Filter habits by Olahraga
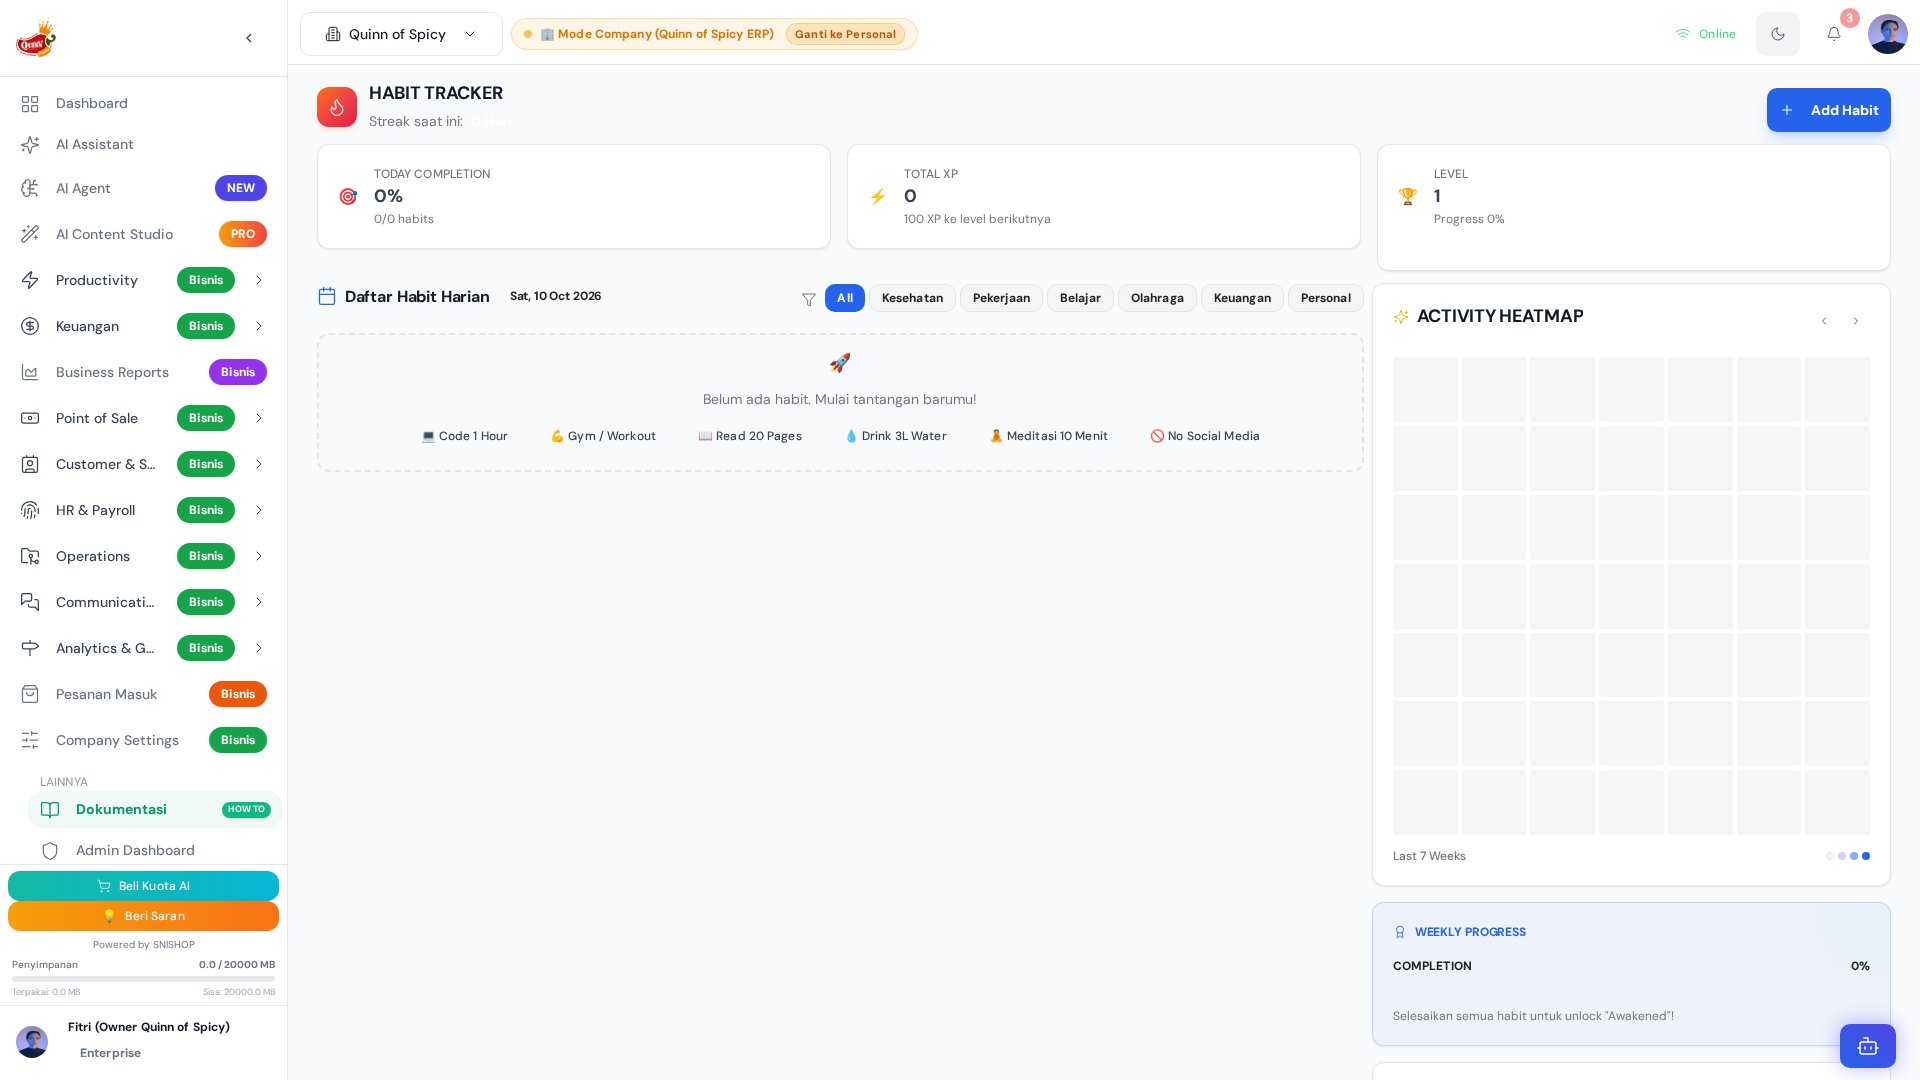The height and width of the screenshot is (1080, 1920). (1157, 298)
